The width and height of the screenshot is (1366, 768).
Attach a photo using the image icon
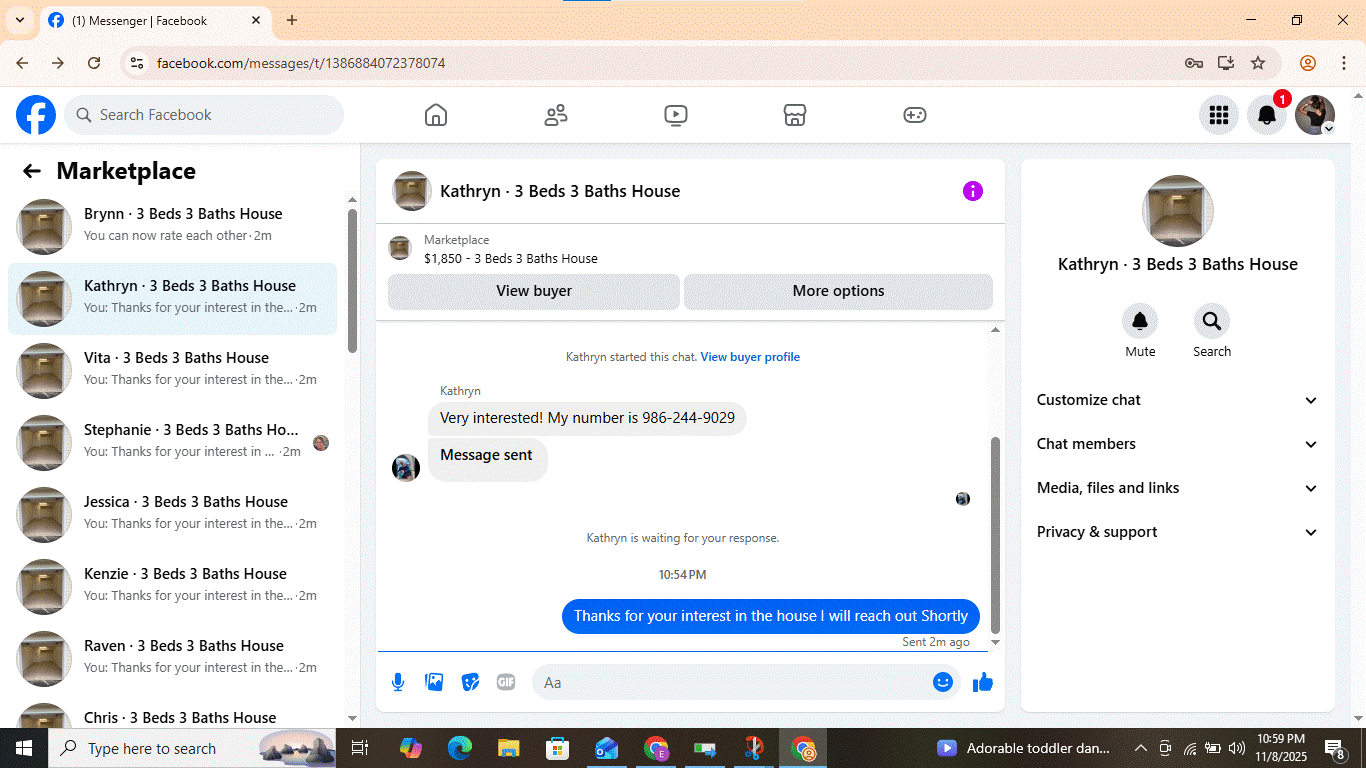tap(434, 682)
